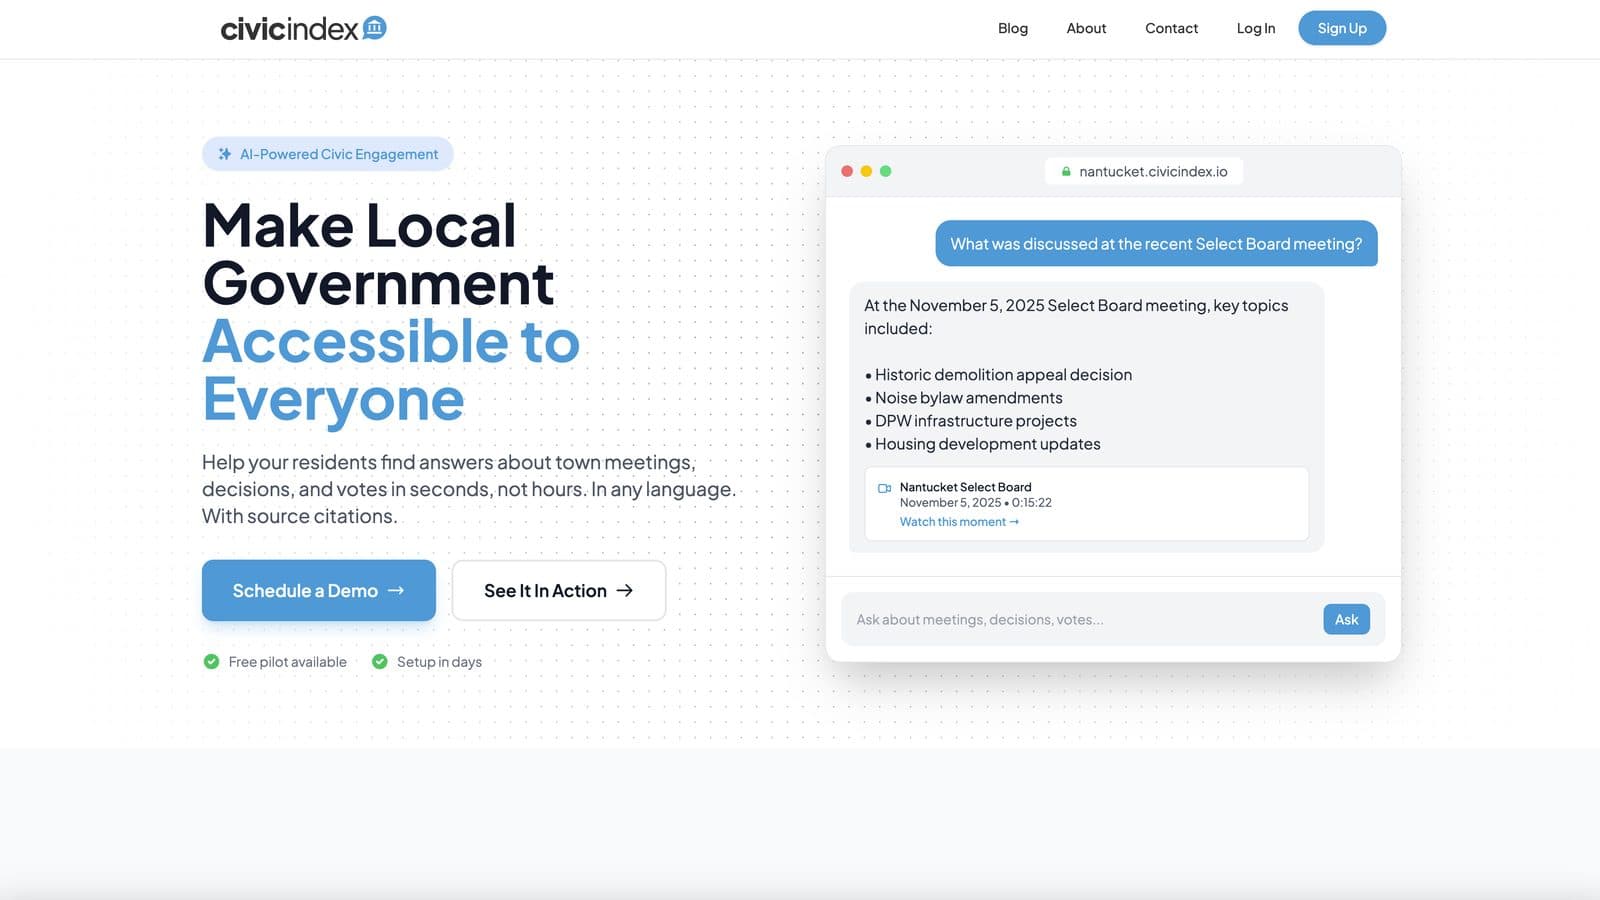This screenshot has height=900, width=1600.
Task: Click the Log In link
Action: pos(1256,28)
